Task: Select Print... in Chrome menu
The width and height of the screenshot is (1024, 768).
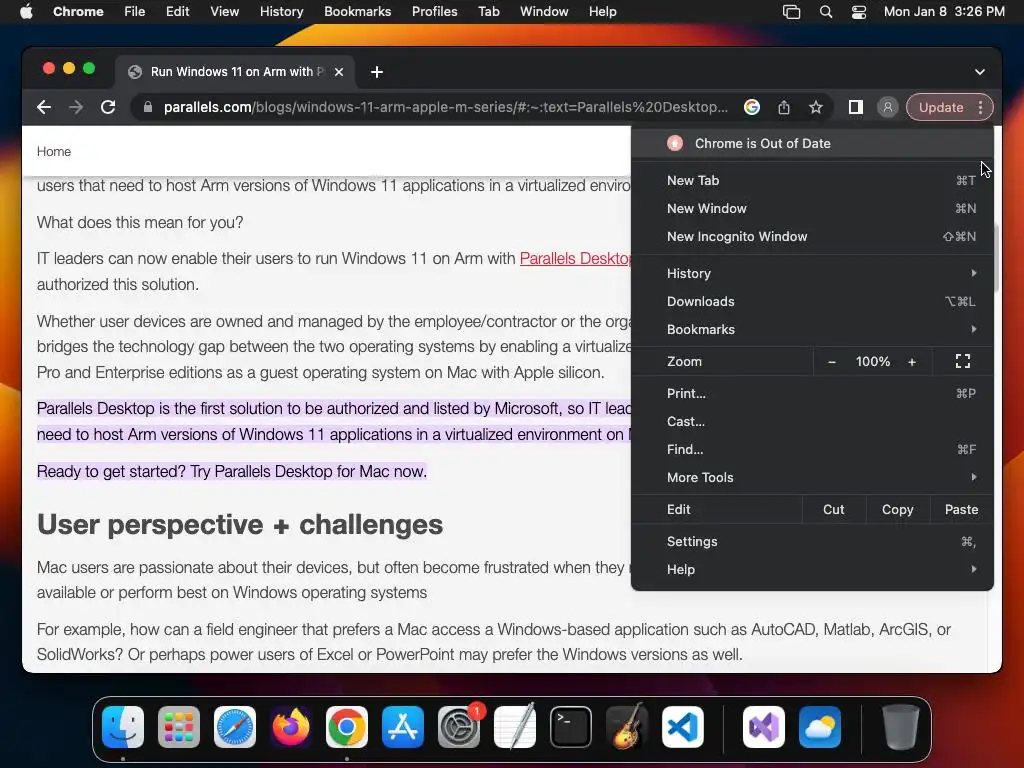Action: [812, 393]
